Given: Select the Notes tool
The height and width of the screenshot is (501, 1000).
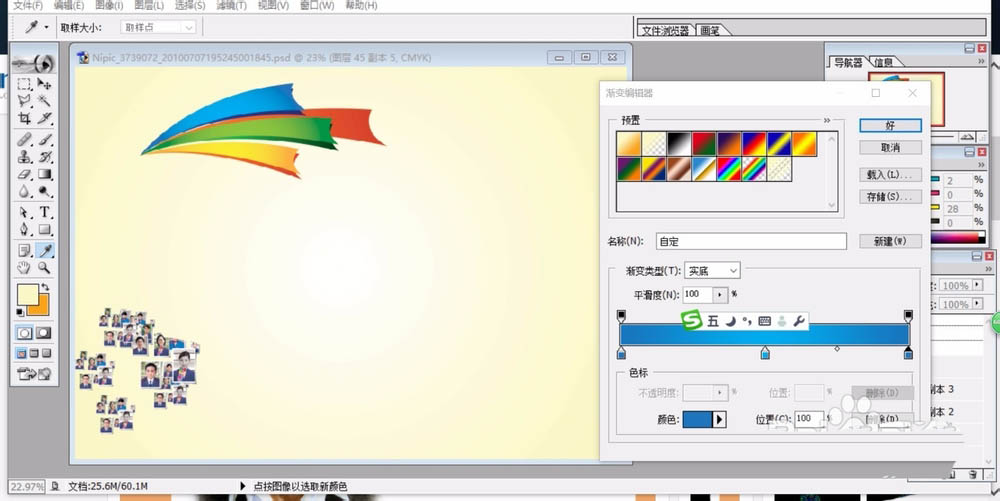Looking at the screenshot, I should [x=24, y=250].
